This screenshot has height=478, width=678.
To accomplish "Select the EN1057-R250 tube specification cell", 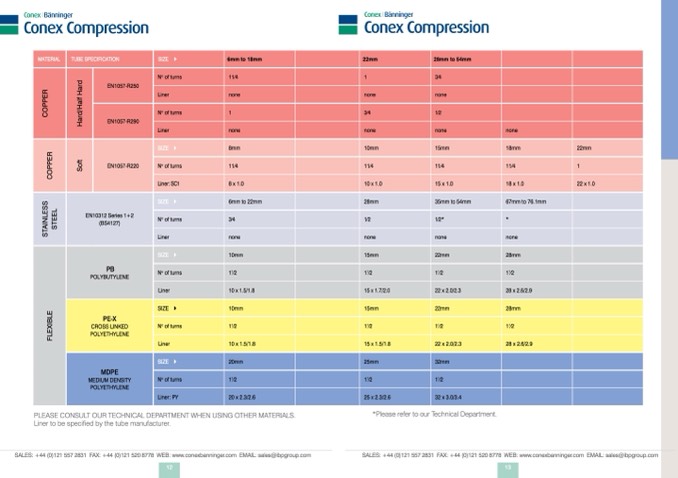I will pyautogui.click(x=122, y=85).
